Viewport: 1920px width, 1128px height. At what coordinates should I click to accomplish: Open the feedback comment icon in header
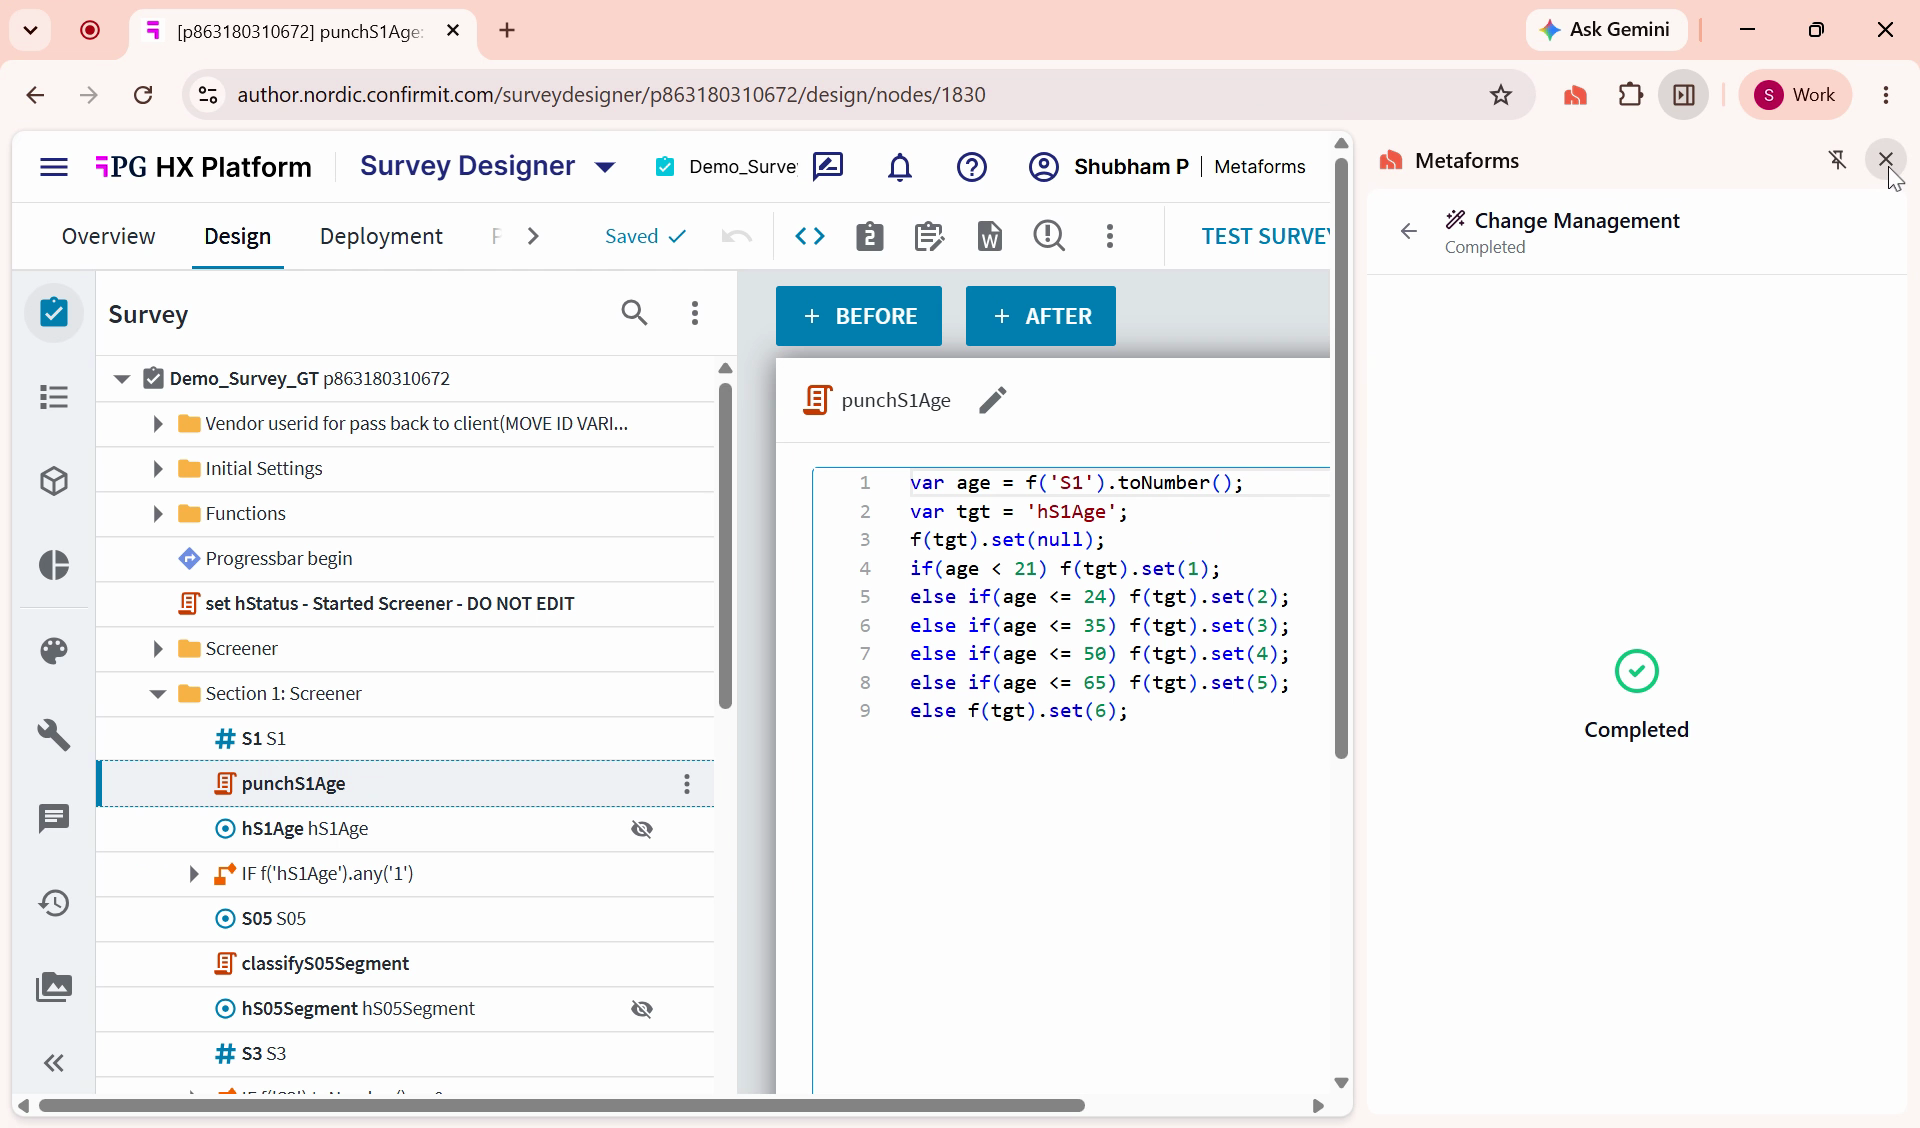[x=828, y=167]
